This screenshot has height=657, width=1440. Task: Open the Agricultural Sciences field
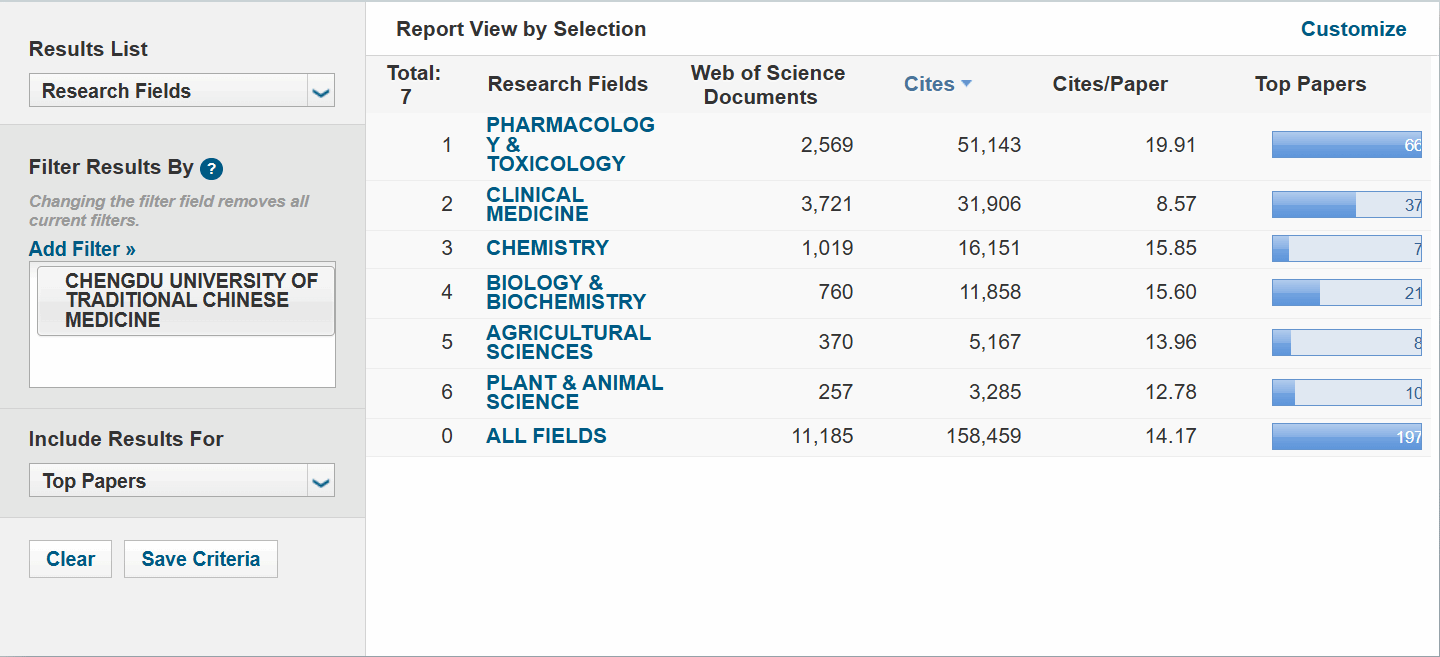568,342
